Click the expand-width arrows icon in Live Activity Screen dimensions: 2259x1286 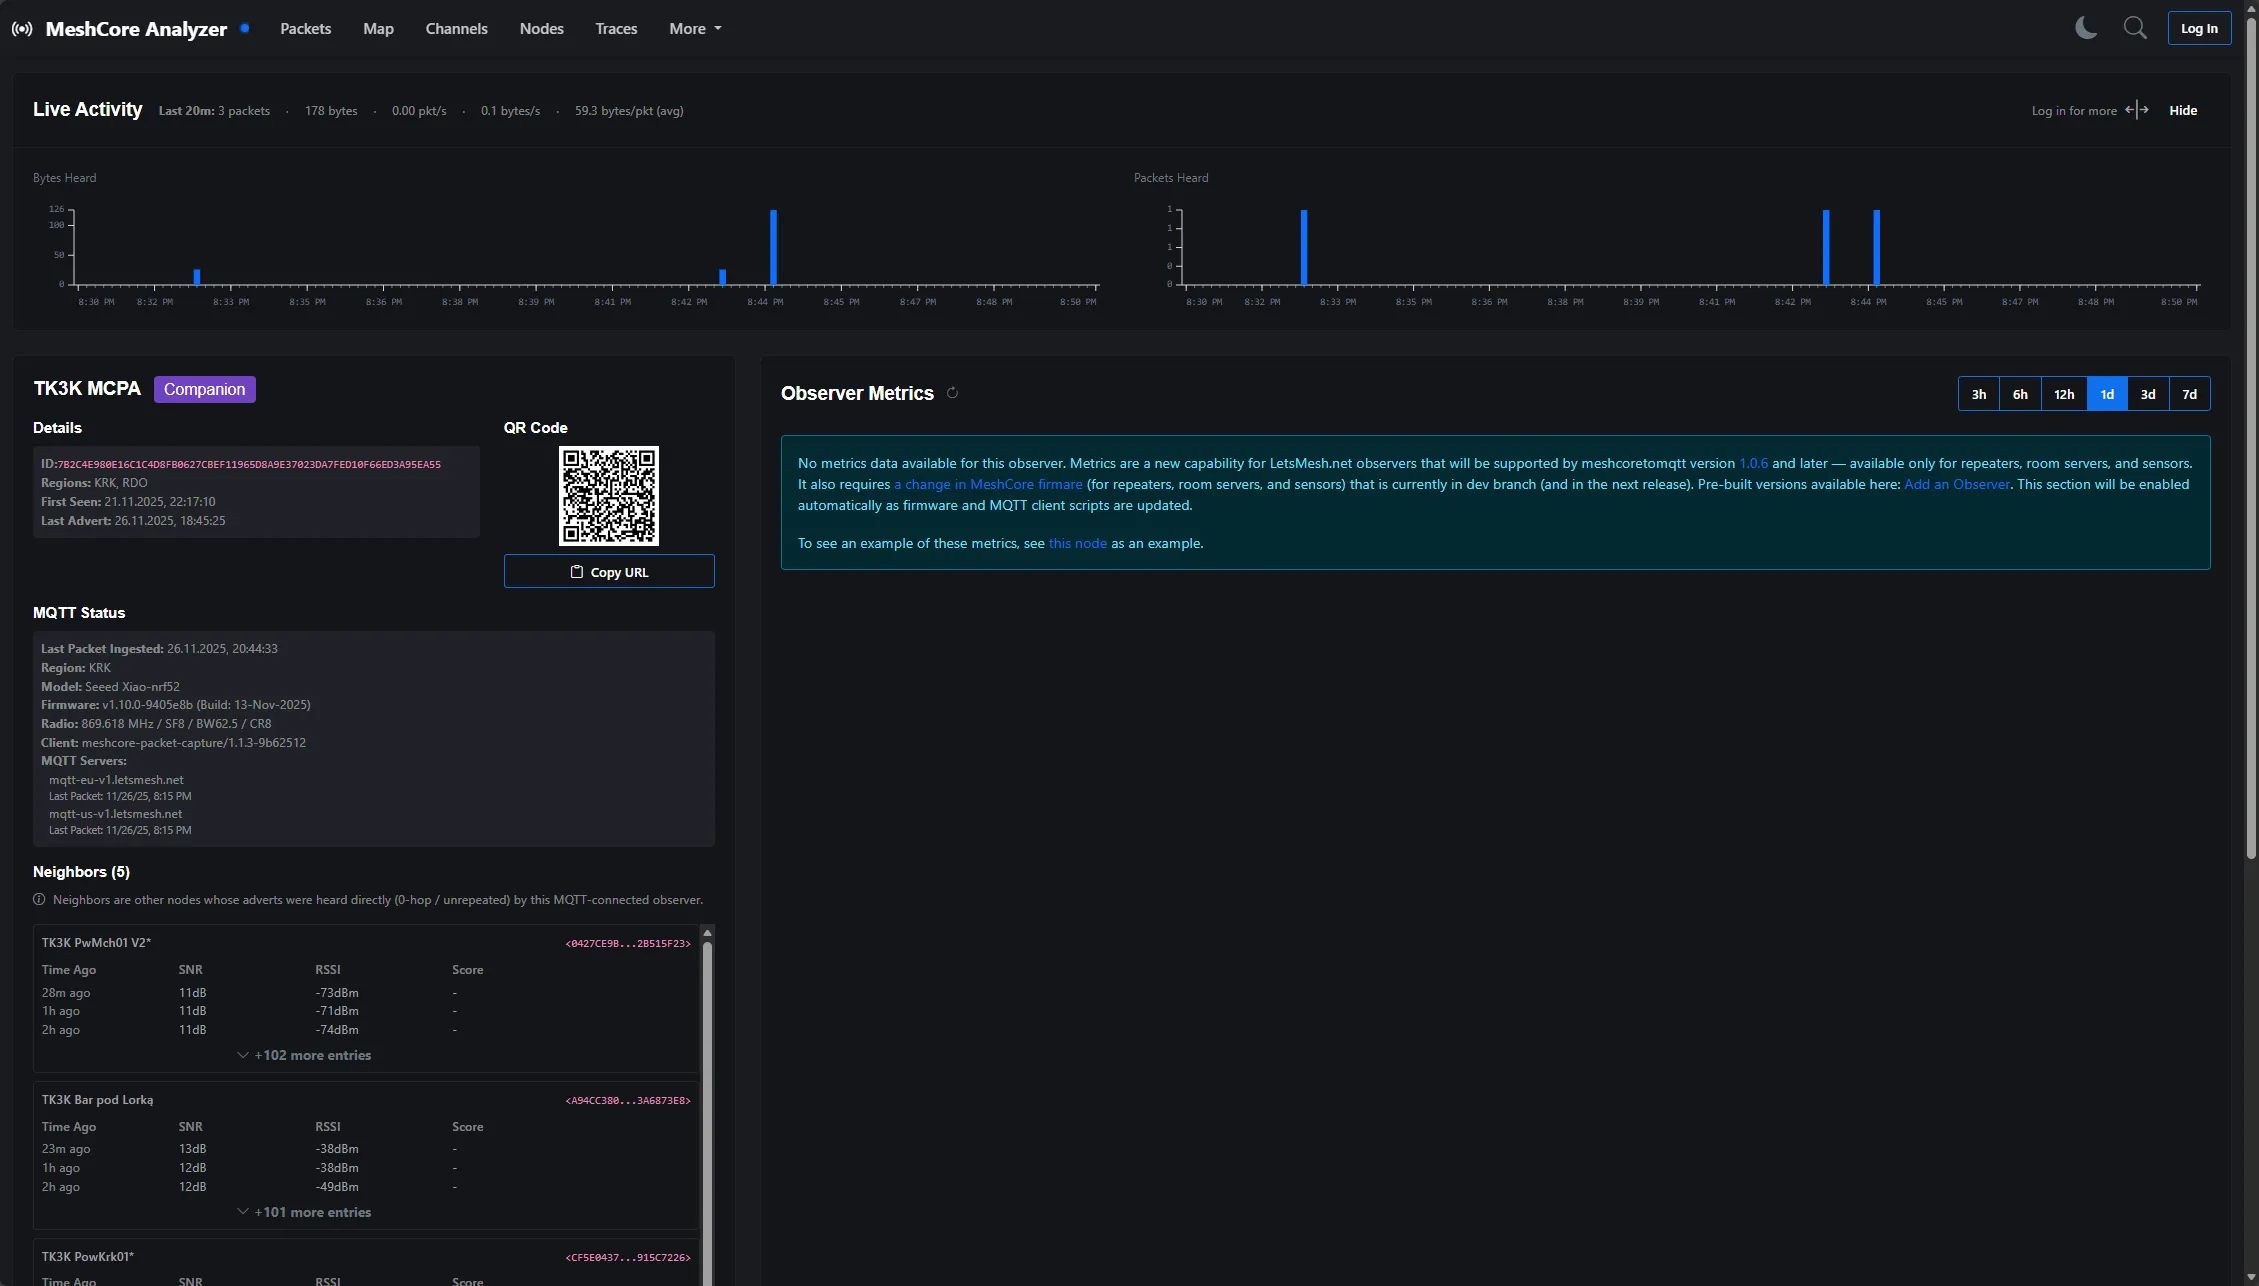point(2137,110)
